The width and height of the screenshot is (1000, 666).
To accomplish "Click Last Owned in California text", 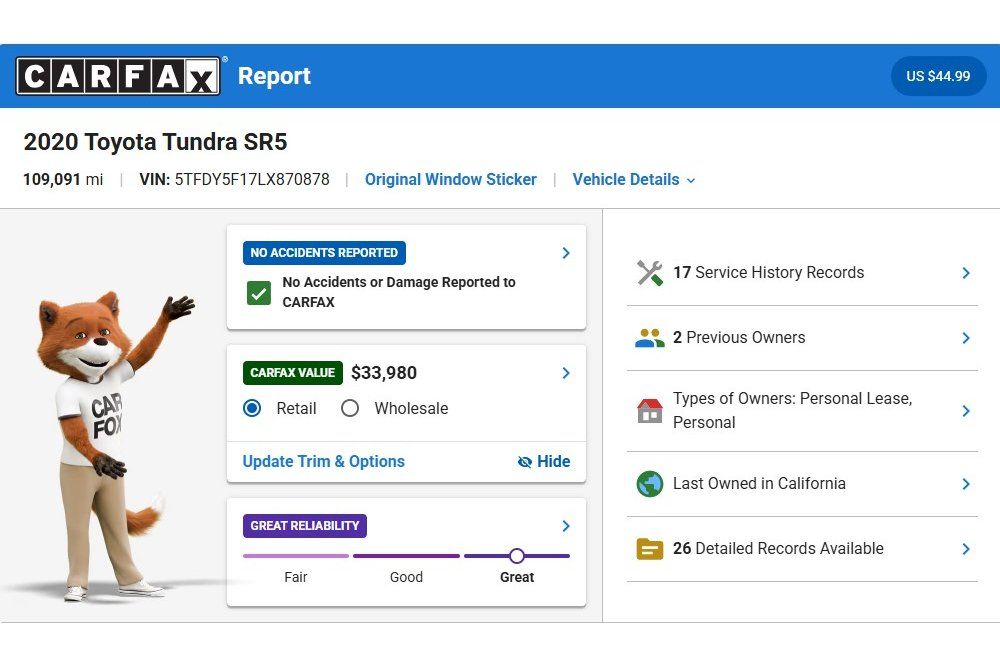I will point(759,484).
